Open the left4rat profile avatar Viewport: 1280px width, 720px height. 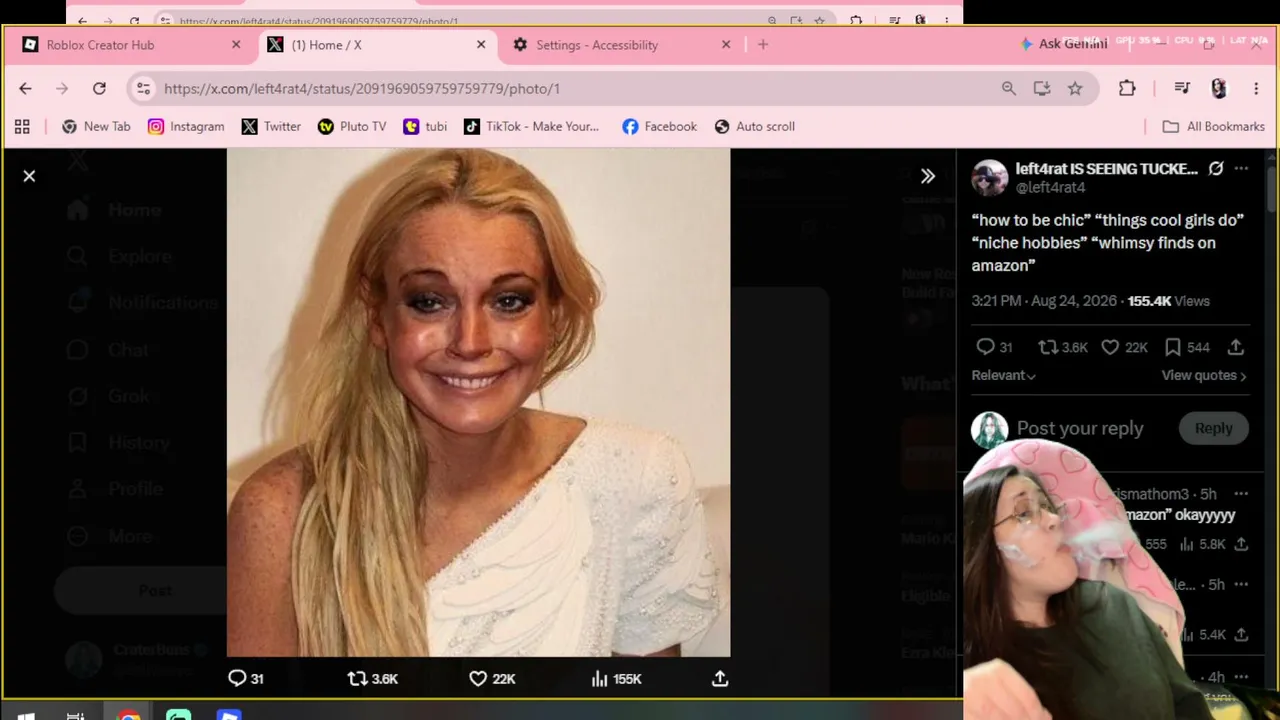989,177
